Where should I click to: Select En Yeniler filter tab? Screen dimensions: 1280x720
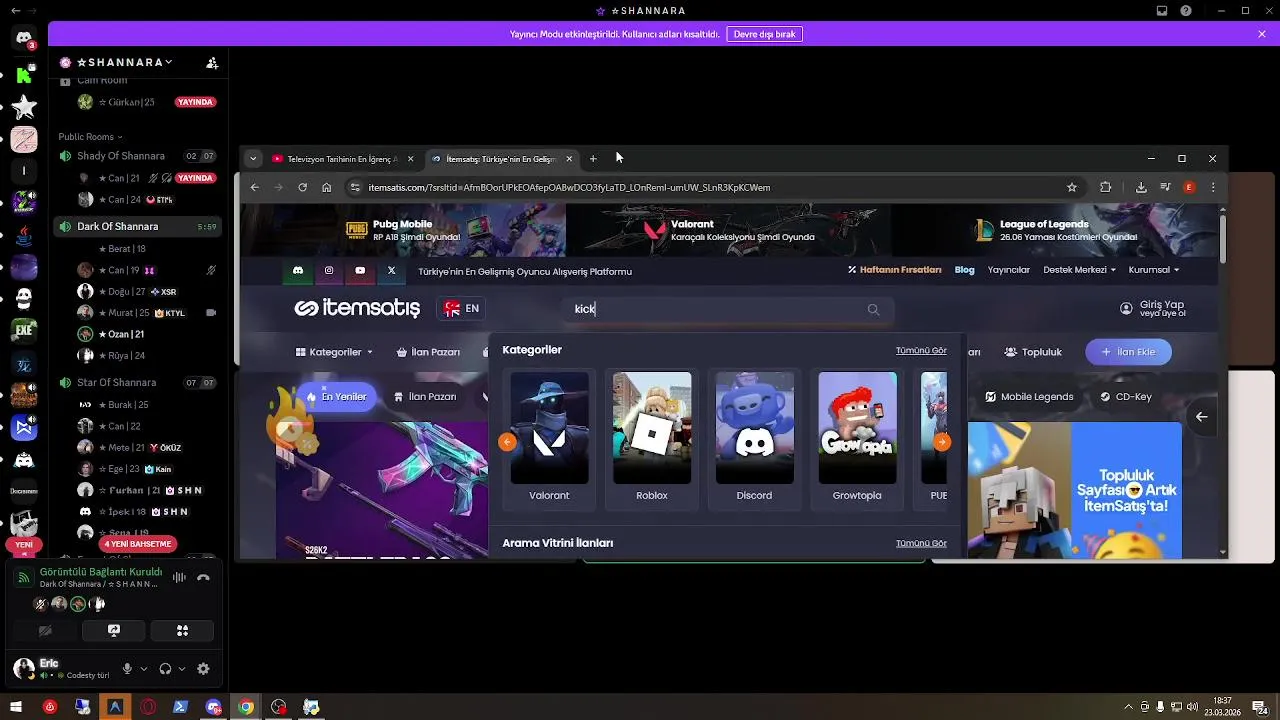336,397
